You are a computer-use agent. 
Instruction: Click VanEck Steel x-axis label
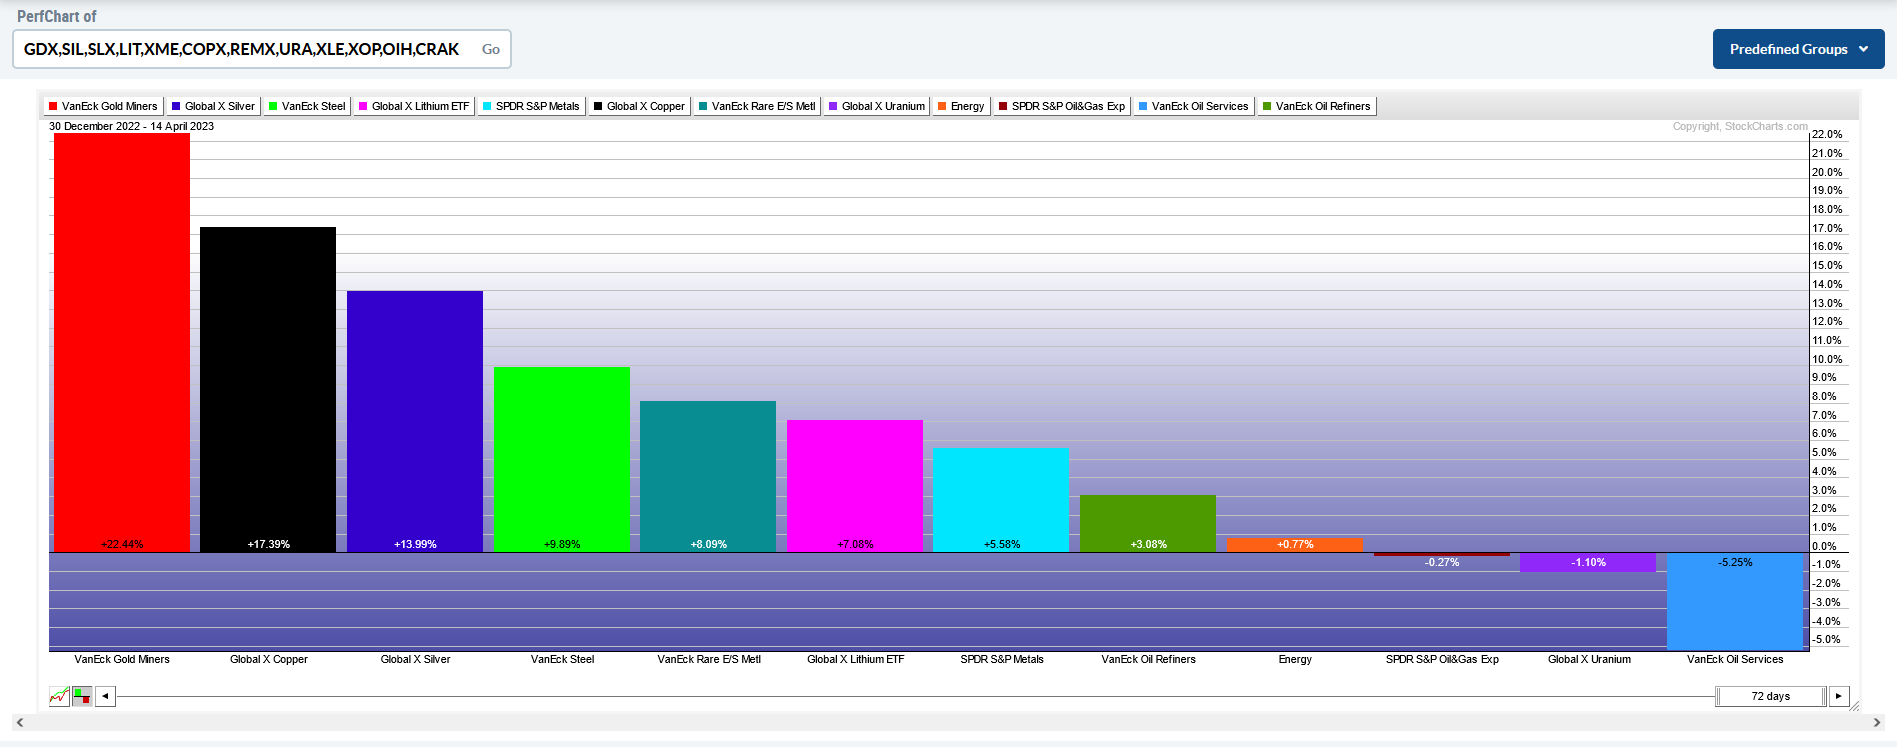562,659
